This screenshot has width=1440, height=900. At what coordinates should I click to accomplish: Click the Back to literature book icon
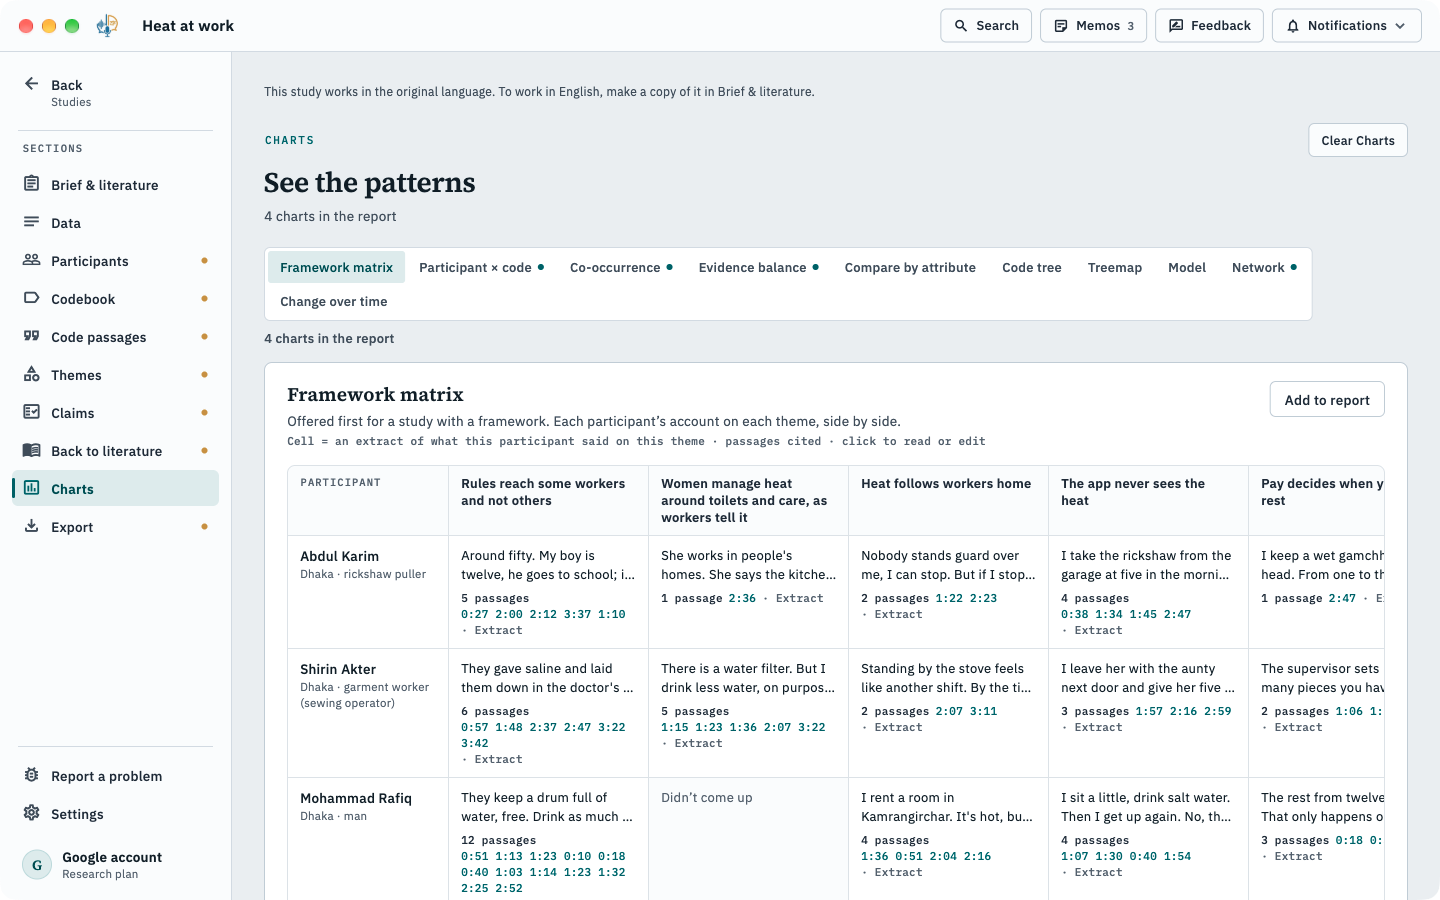31,450
